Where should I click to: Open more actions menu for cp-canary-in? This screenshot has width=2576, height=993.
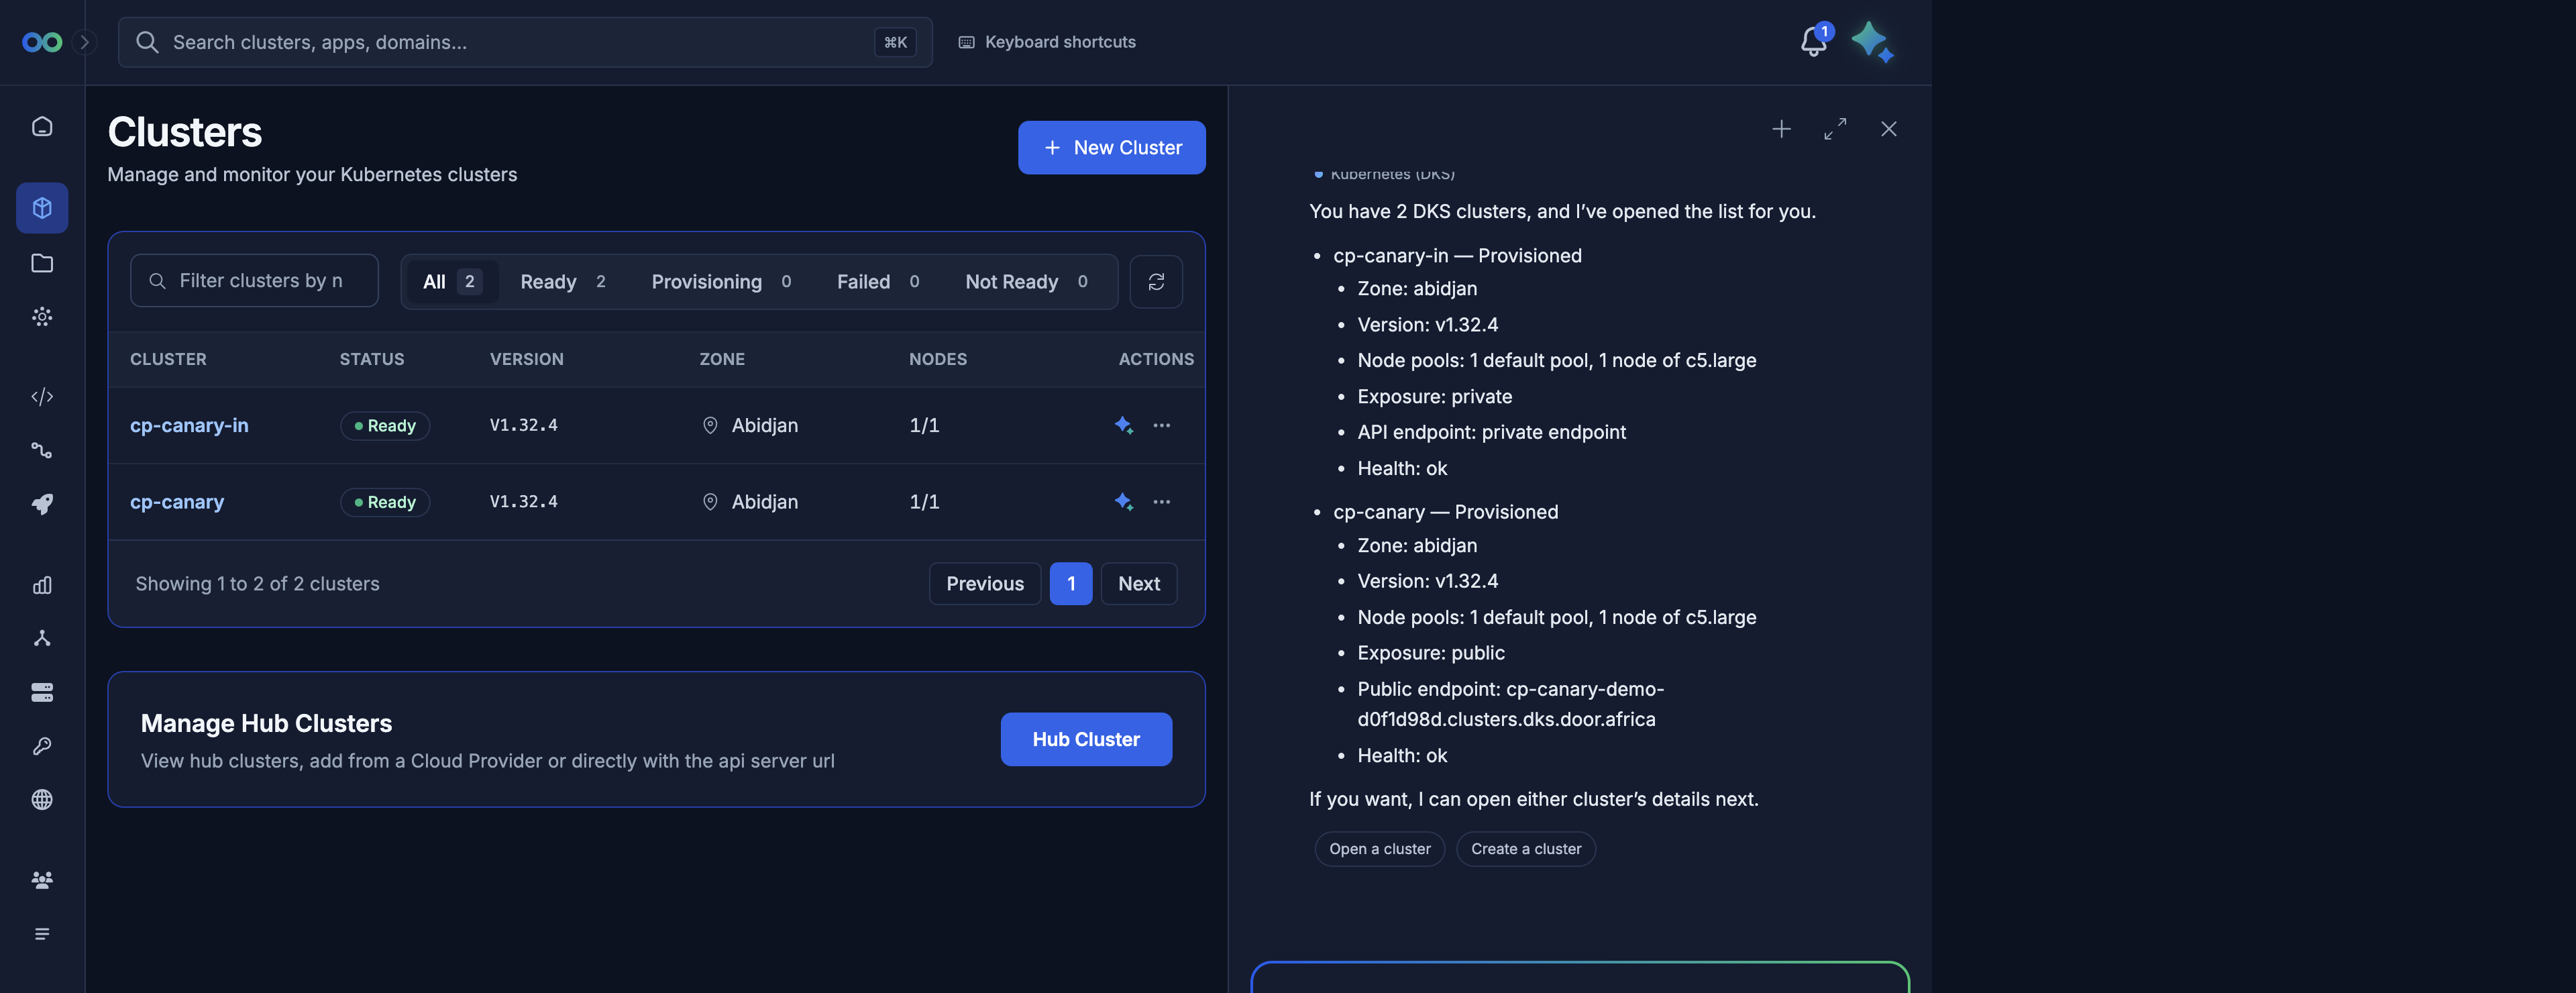[1161, 426]
